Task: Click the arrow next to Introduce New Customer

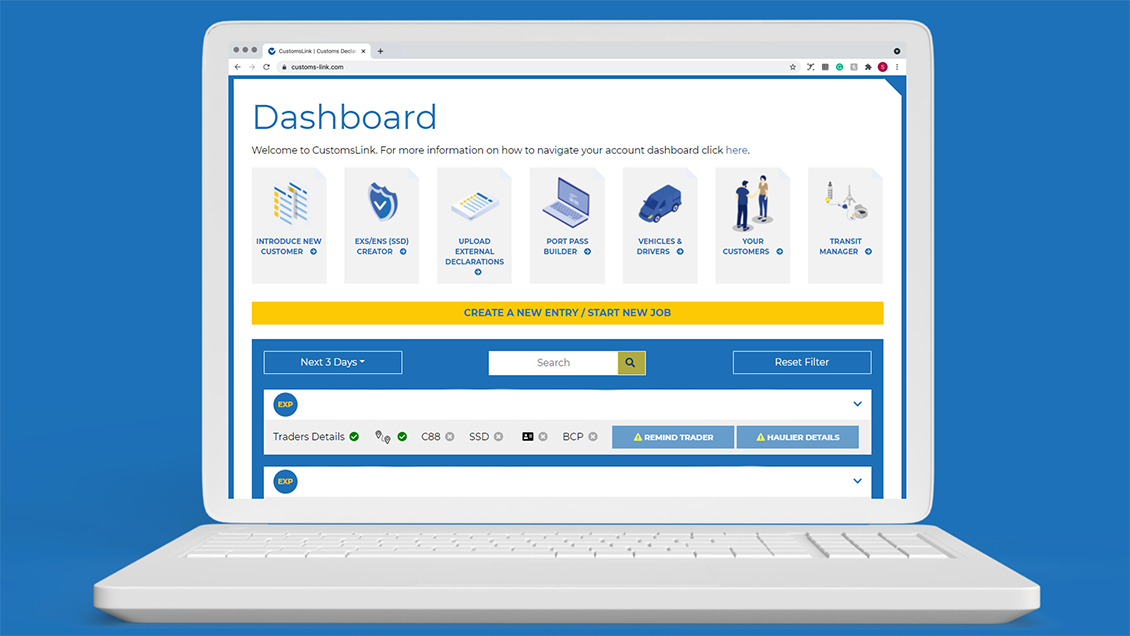Action: pyautogui.click(x=313, y=251)
